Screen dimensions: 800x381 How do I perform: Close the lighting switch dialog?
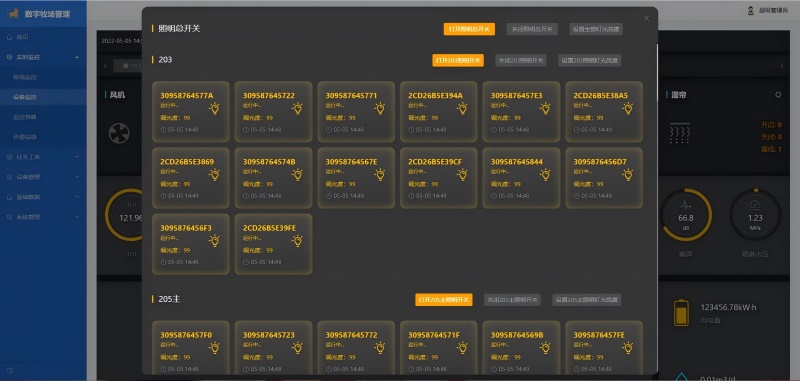click(646, 18)
